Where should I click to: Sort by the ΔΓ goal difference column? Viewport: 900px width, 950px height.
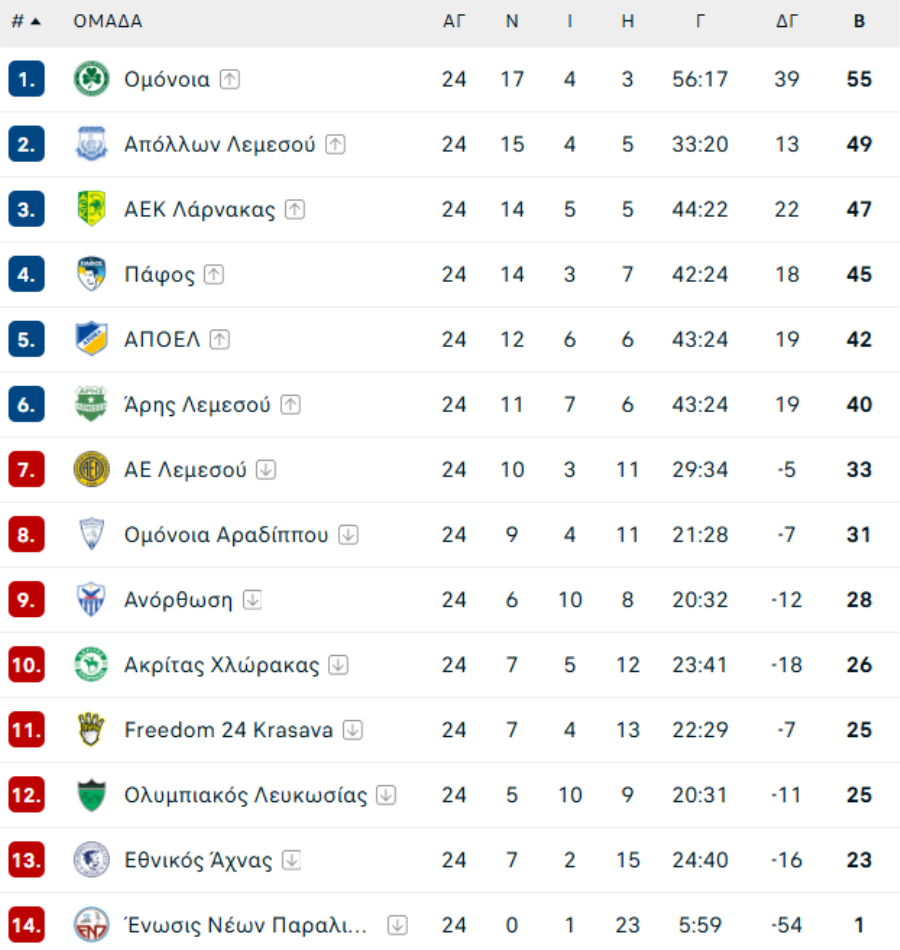click(x=787, y=21)
